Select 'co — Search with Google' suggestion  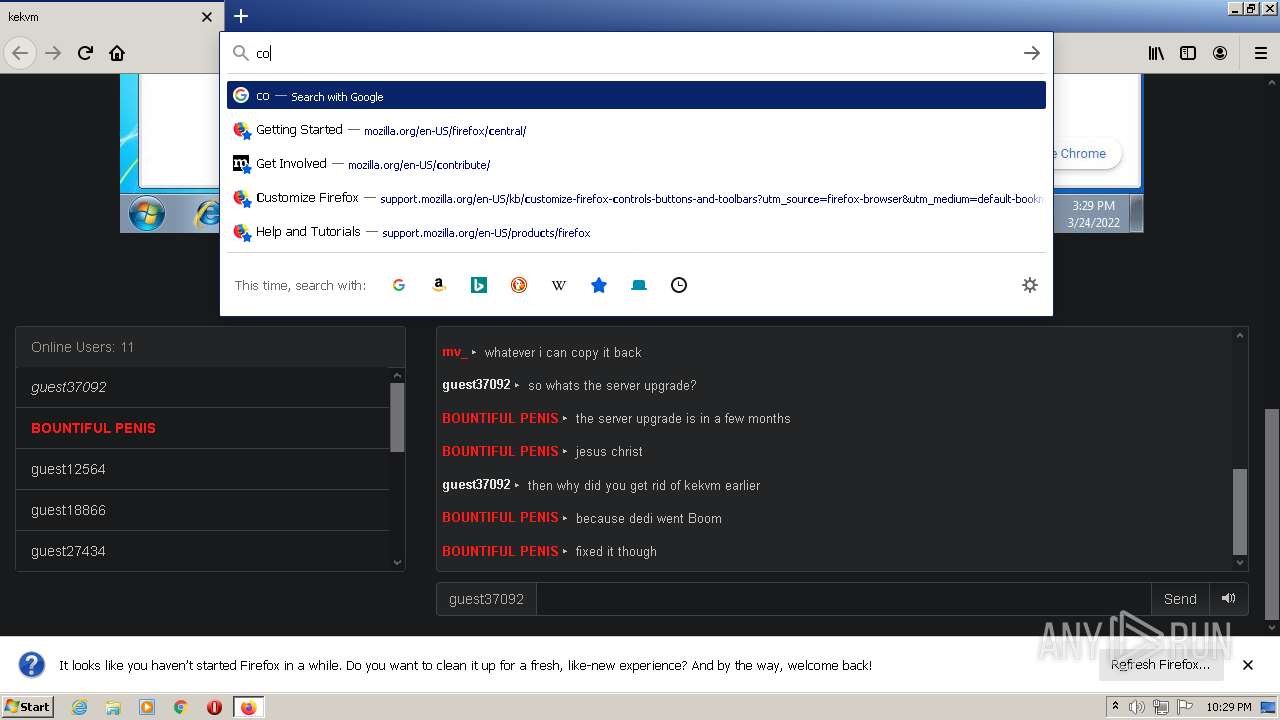coord(636,96)
